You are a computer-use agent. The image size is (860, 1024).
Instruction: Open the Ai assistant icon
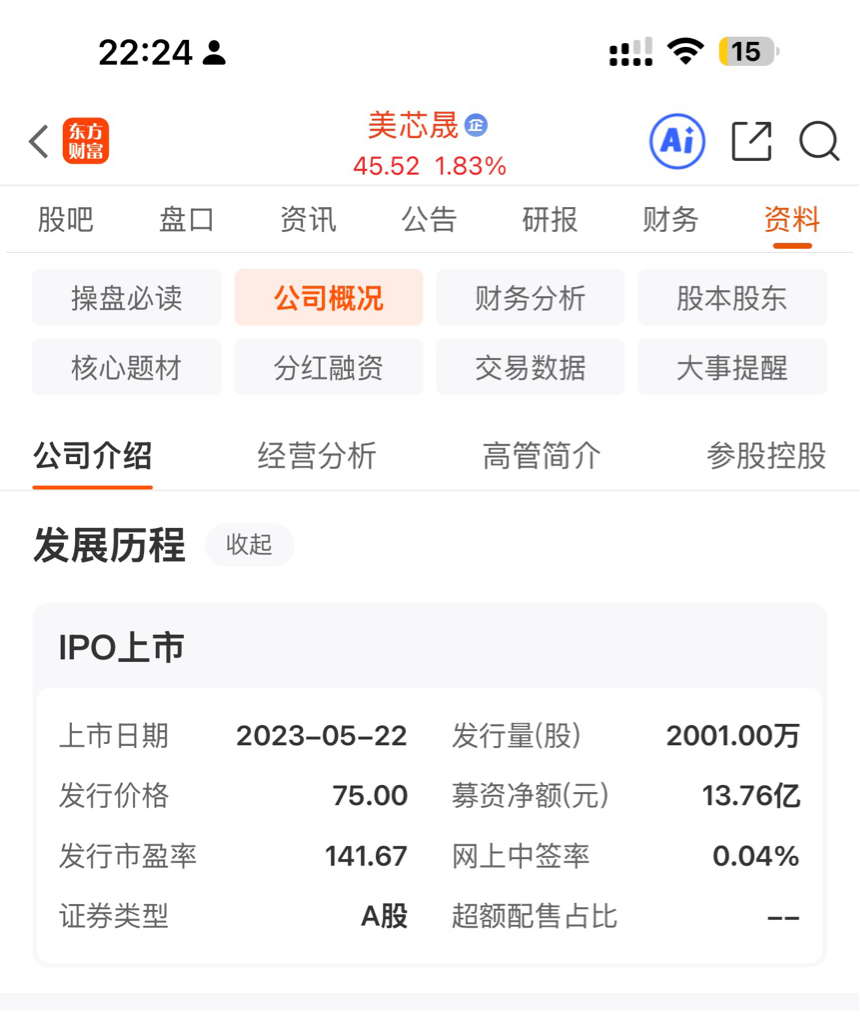[677, 141]
